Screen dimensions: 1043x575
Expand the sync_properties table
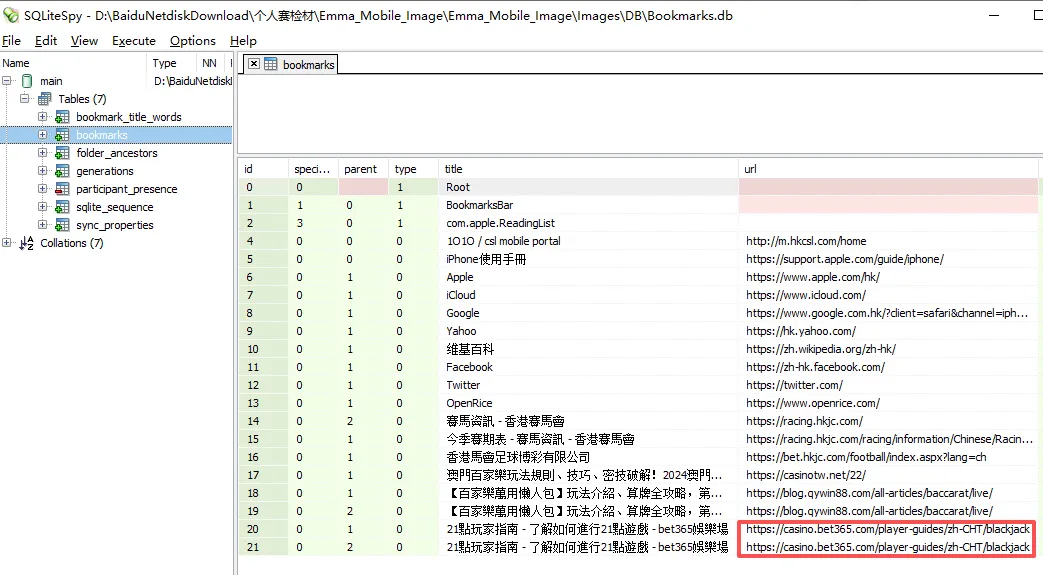(43, 224)
